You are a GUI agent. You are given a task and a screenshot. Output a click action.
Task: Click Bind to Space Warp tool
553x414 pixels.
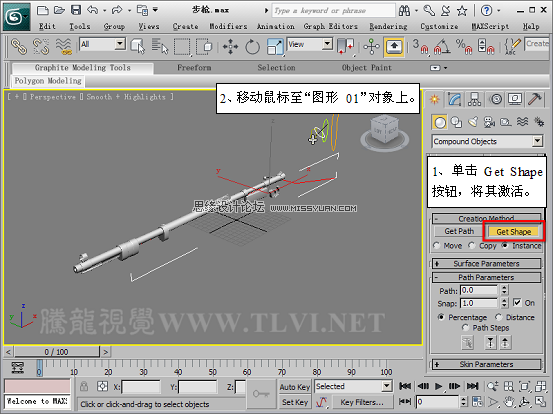click(64, 47)
